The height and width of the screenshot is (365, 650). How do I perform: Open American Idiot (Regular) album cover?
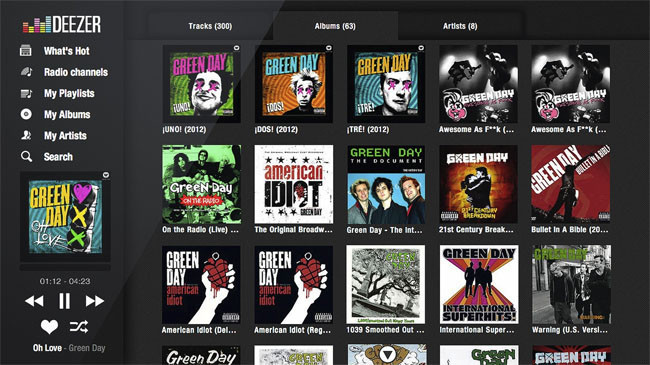click(293, 285)
